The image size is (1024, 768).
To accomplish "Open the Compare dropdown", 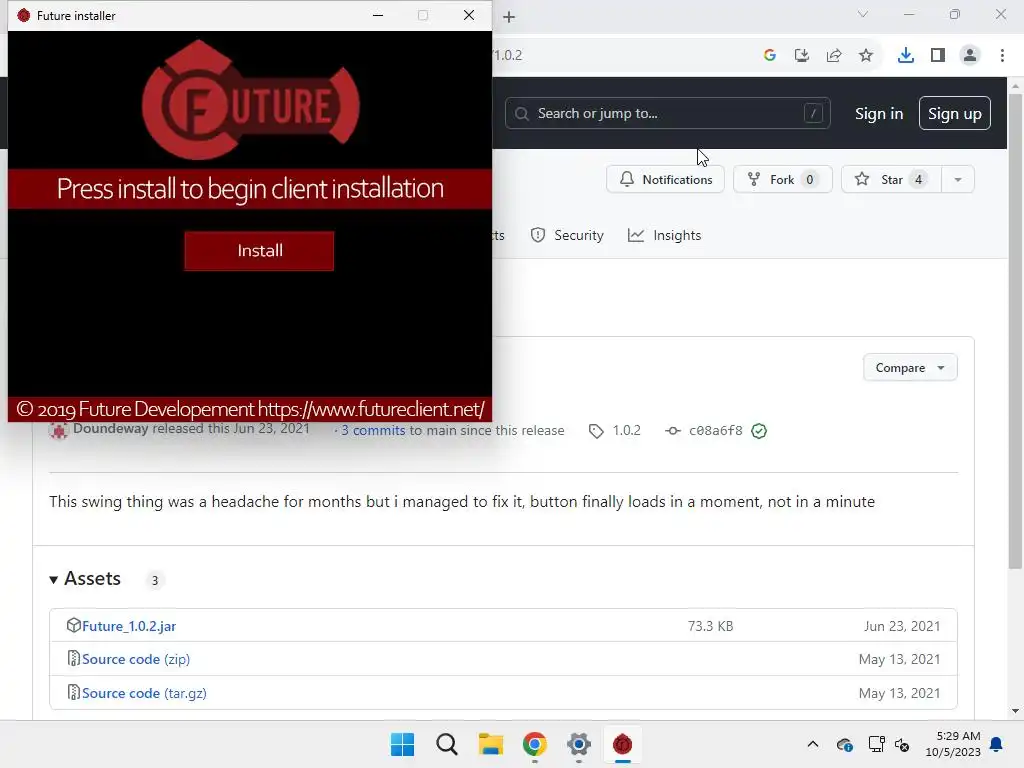I will click(x=910, y=368).
